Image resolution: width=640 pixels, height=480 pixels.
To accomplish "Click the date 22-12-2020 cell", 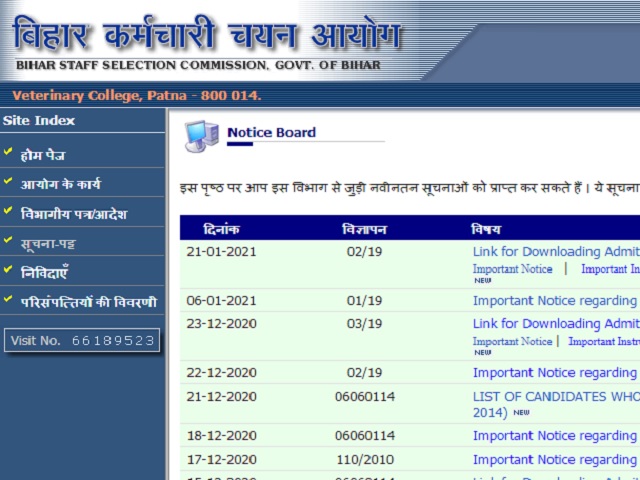I will 221,373.
